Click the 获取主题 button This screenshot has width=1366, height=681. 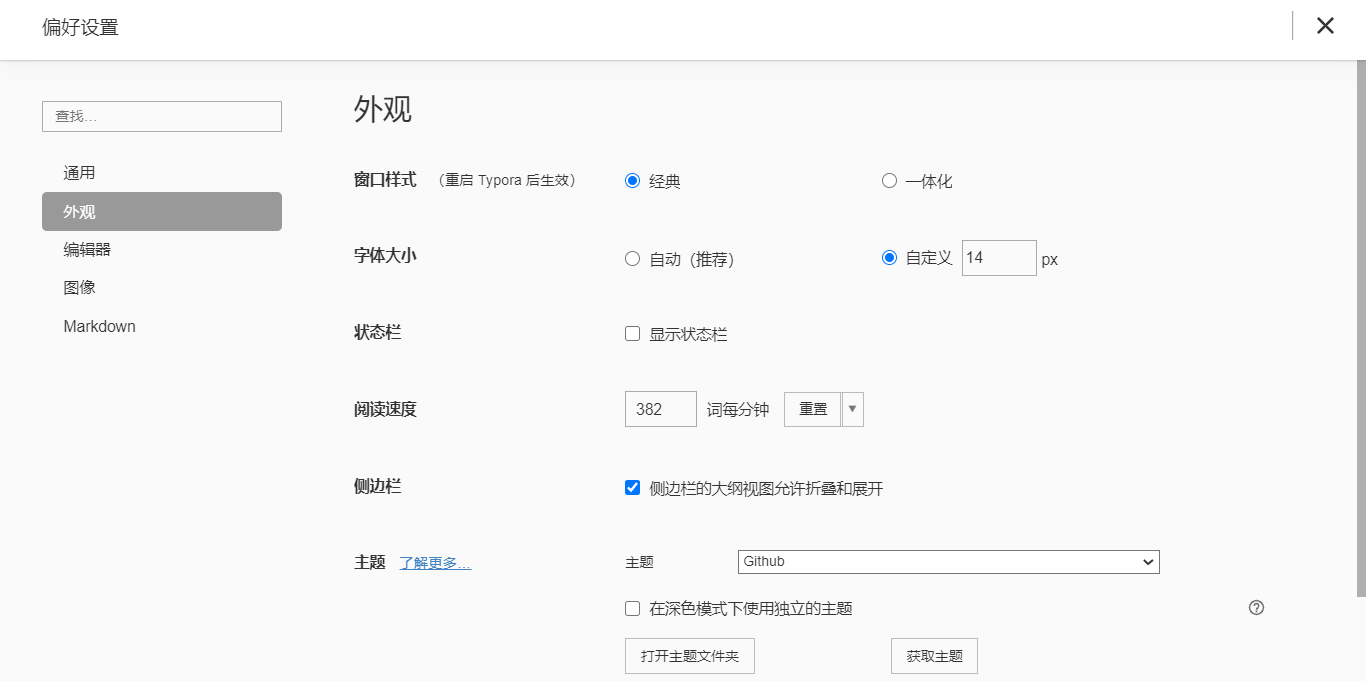point(933,655)
